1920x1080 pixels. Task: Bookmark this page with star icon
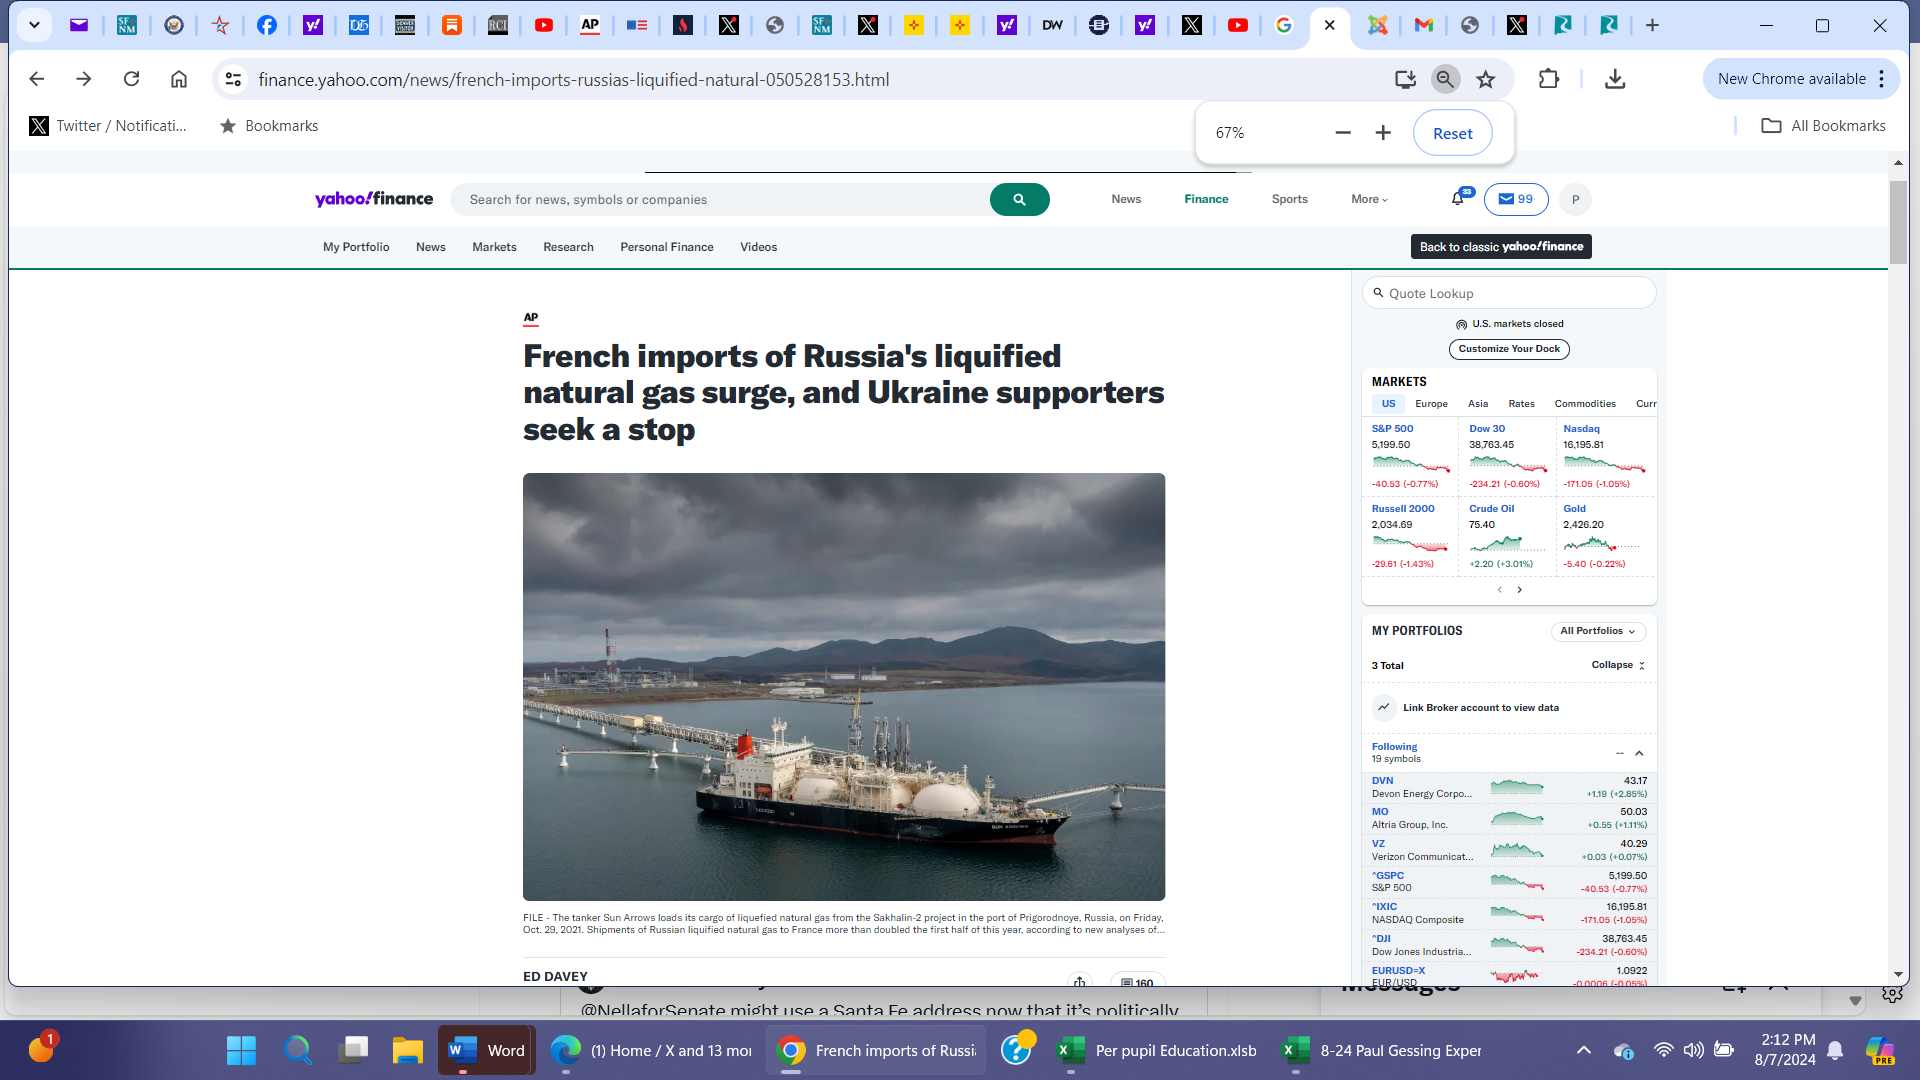point(1486,79)
